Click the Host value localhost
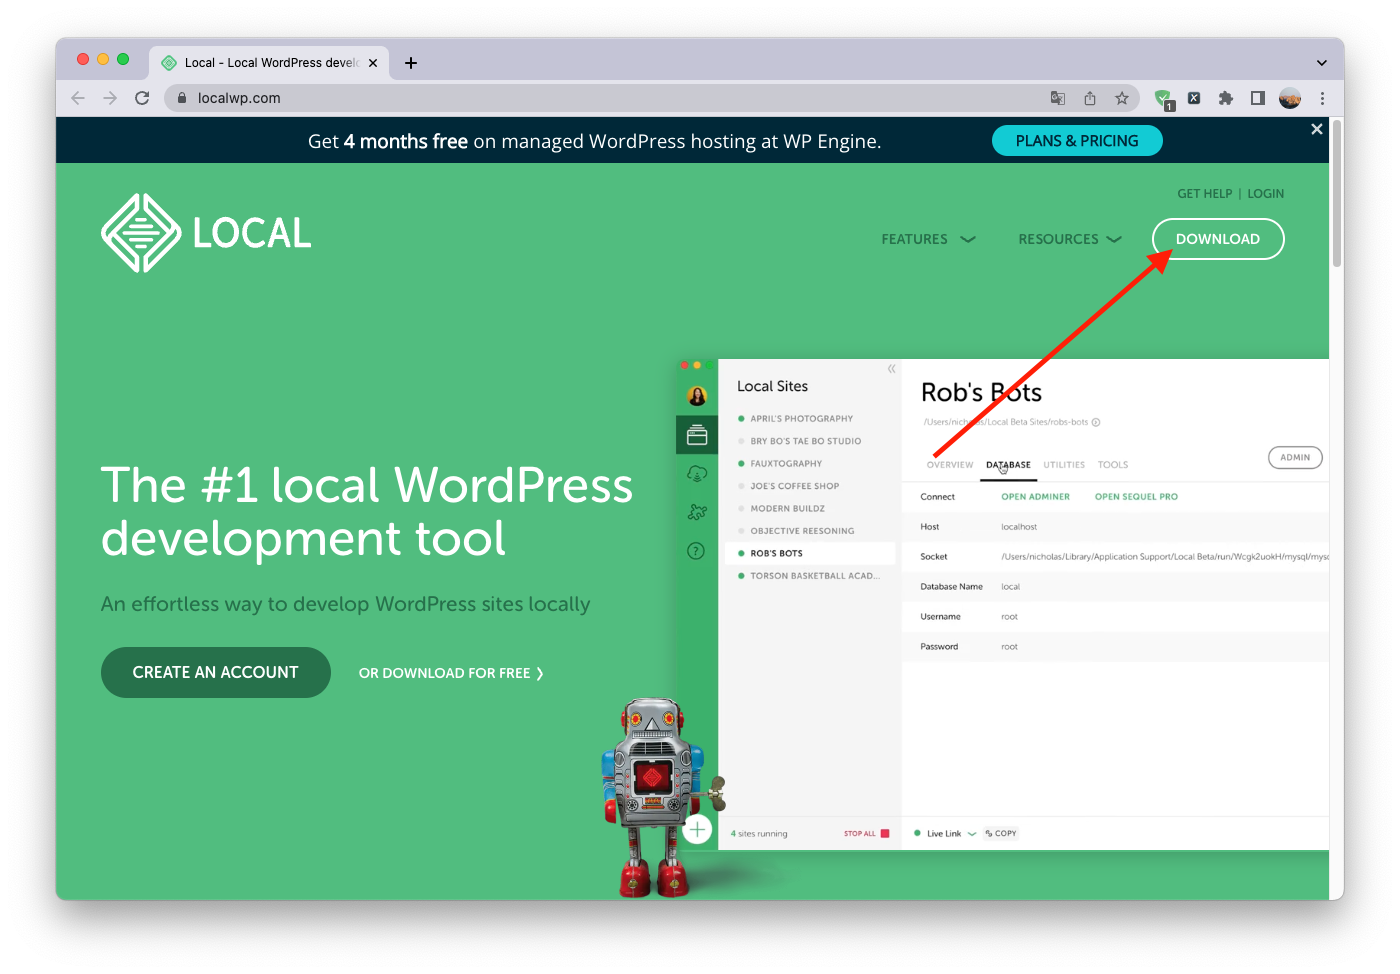The height and width of the screenshot is (974, 1400). point(1019,527)
